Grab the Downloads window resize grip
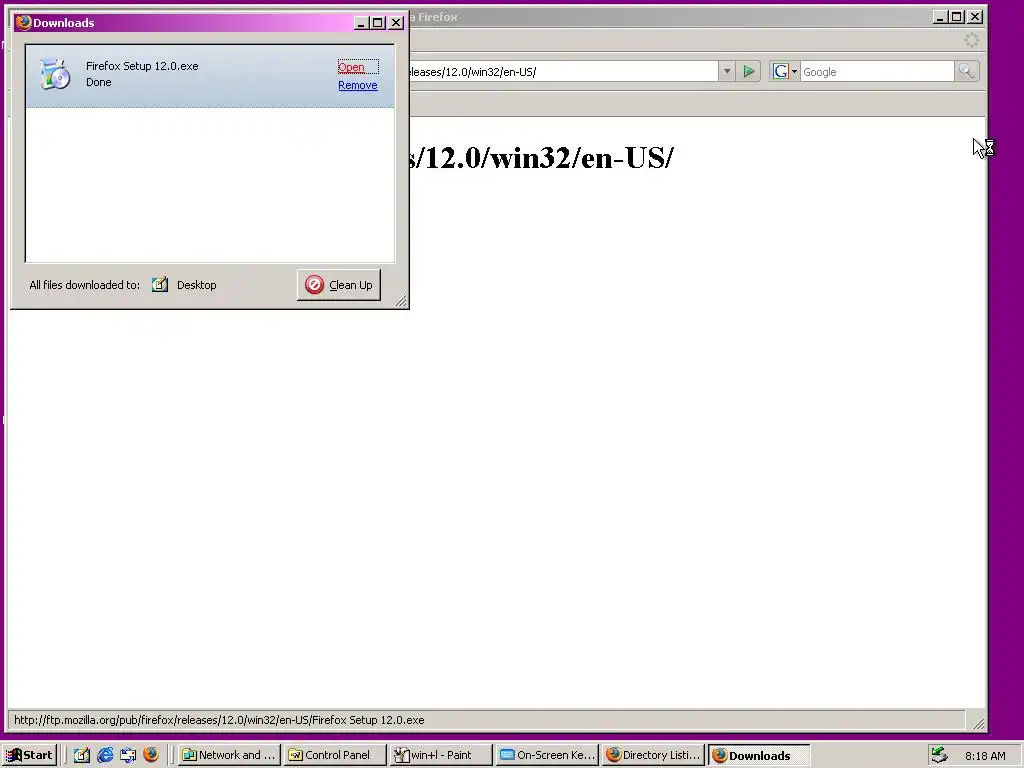This screenshot has height=768, width=1024. point(401,300)
